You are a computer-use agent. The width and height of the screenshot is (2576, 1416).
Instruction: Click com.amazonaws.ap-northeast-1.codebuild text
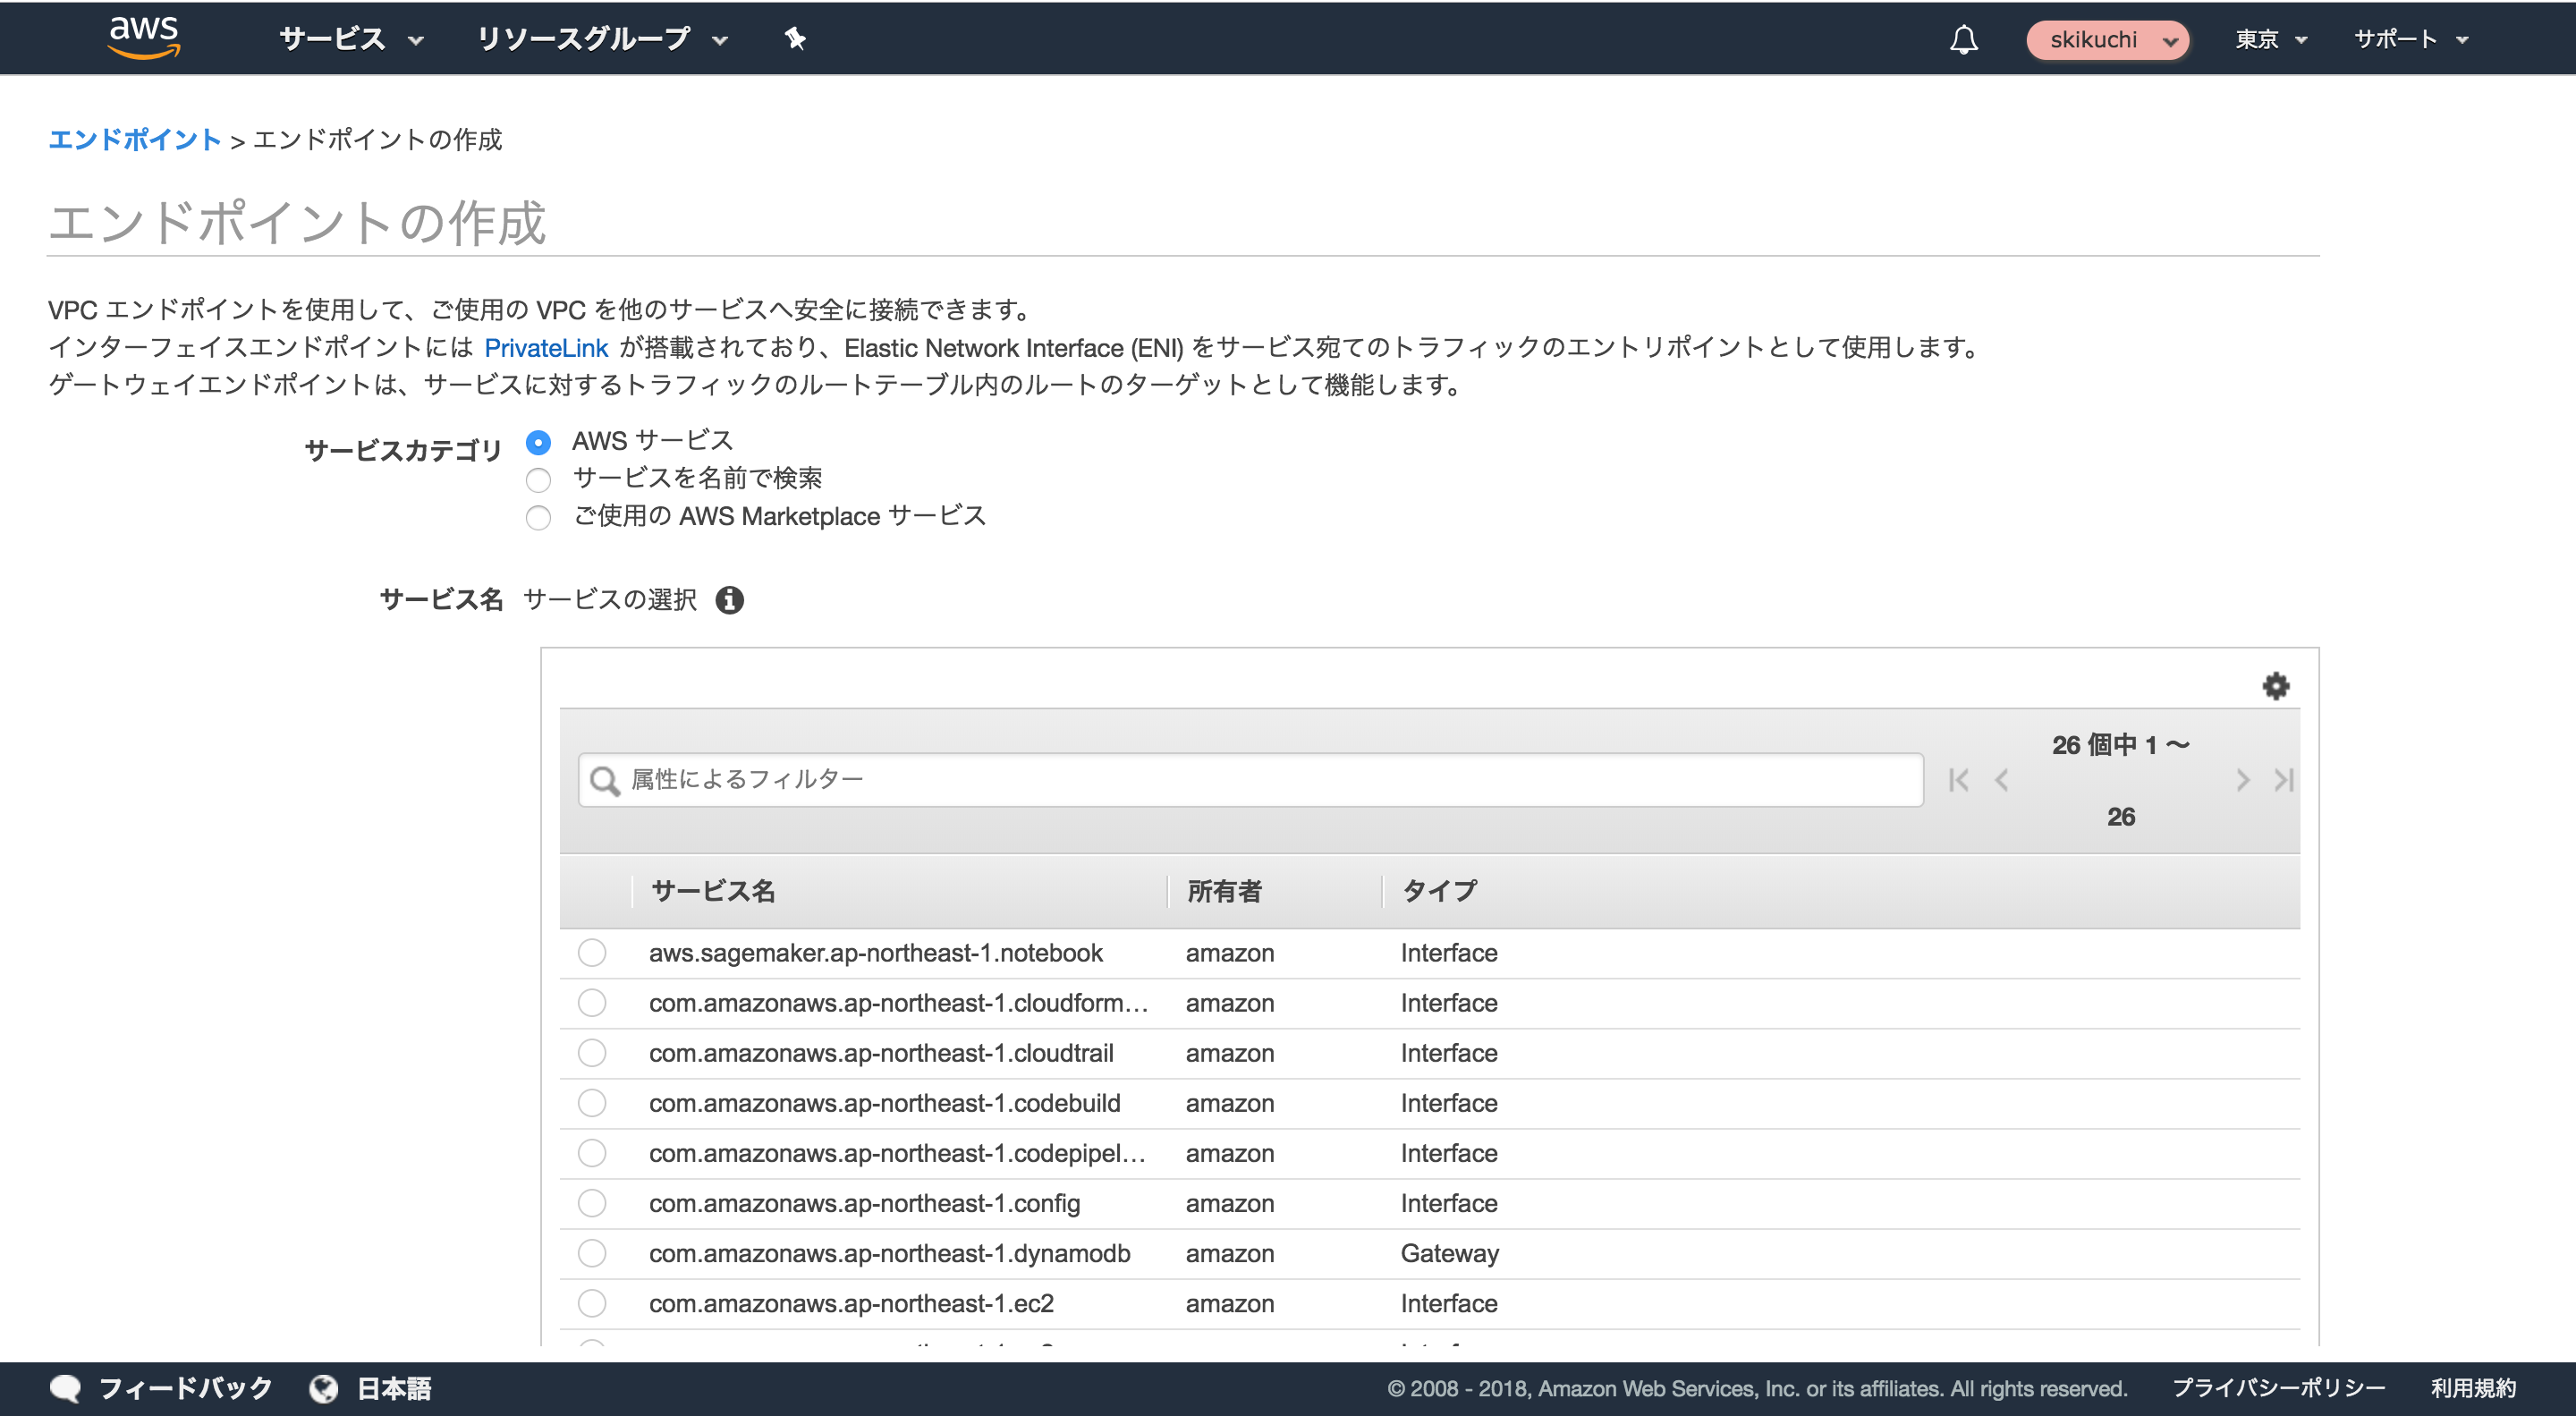(884, 1104)
